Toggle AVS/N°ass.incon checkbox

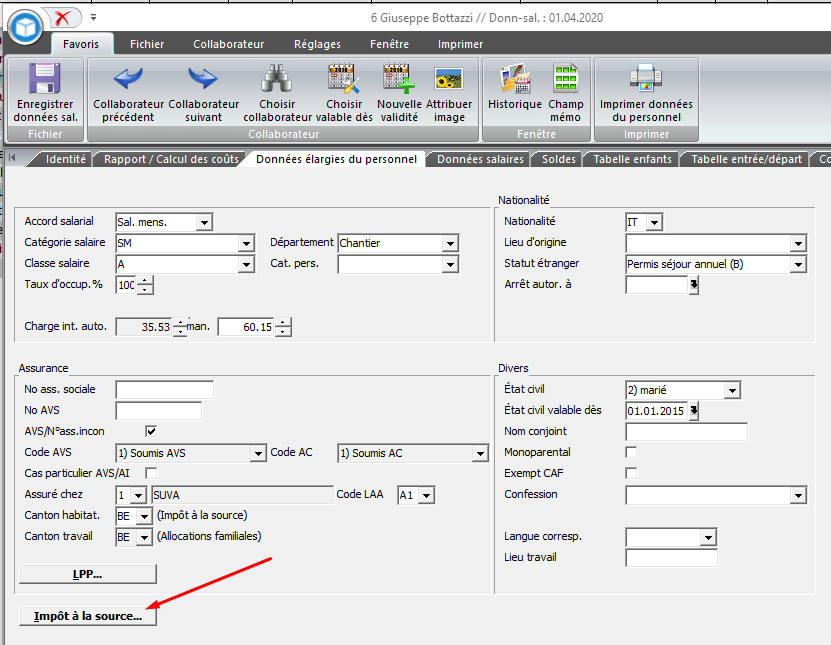(151, 431)
